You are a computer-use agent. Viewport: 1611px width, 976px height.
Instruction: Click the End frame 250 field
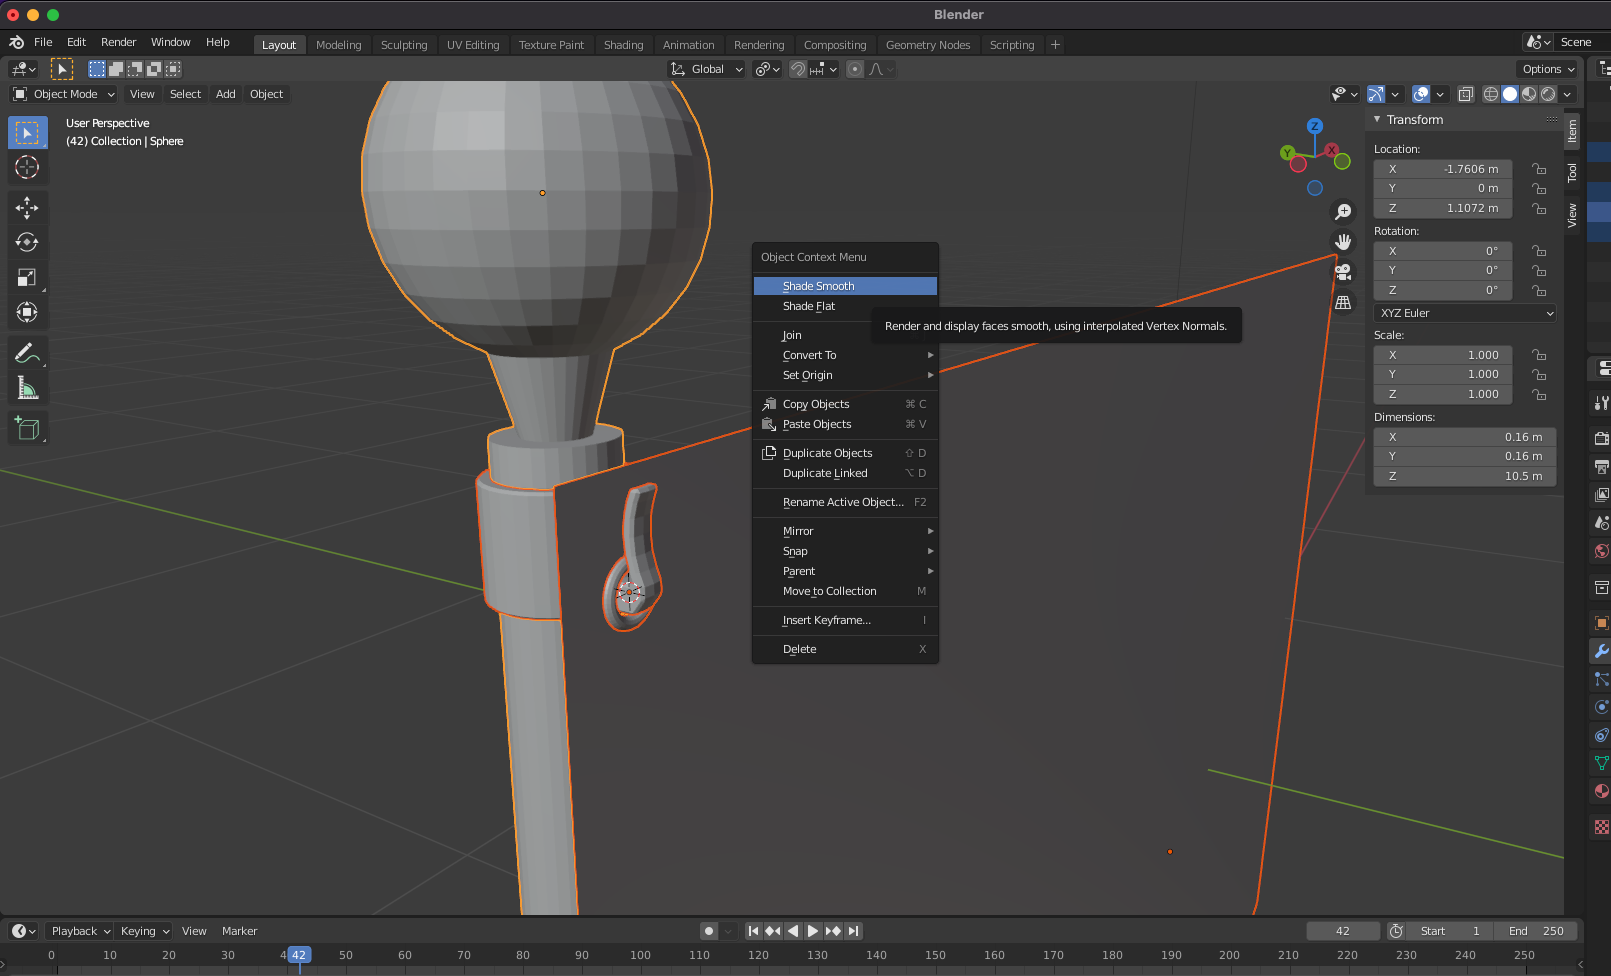tap(1537, 931)
